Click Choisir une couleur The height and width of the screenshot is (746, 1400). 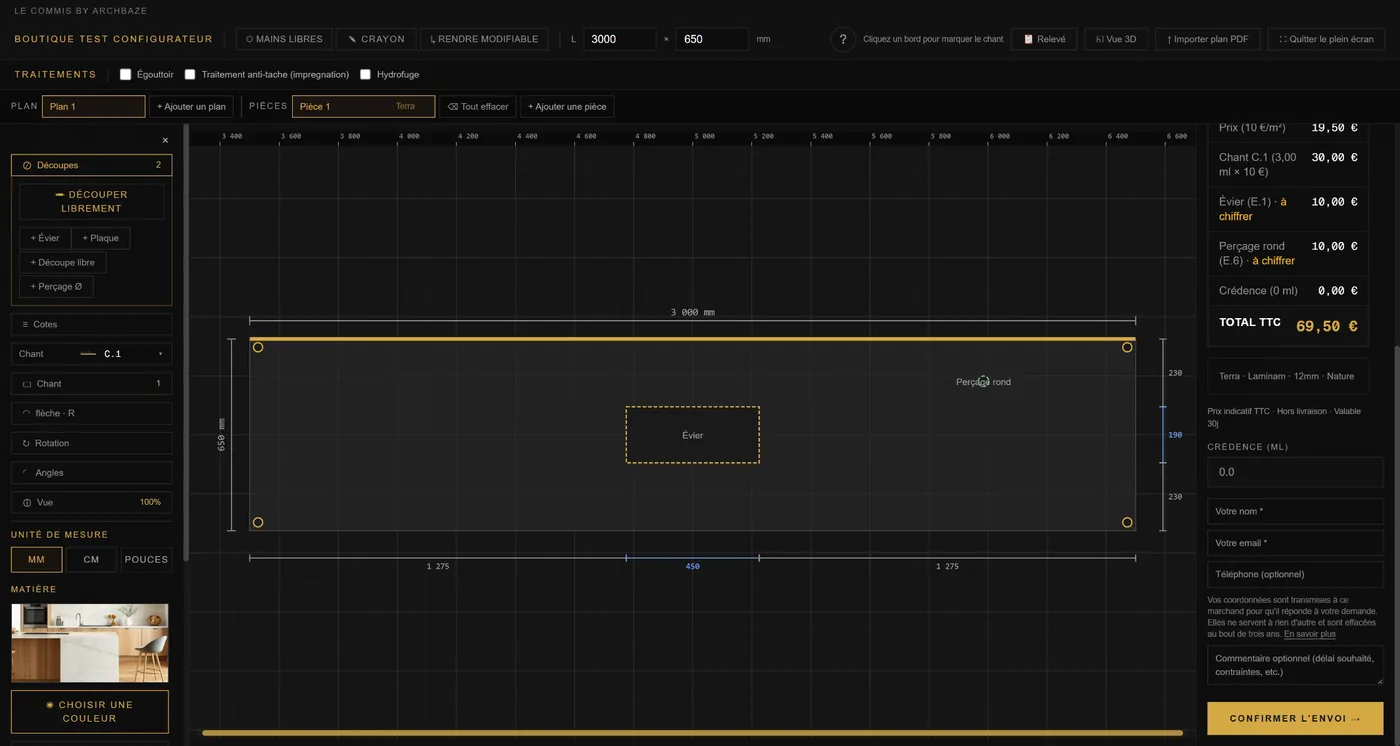pyautogui.click(x=90, y=711)
